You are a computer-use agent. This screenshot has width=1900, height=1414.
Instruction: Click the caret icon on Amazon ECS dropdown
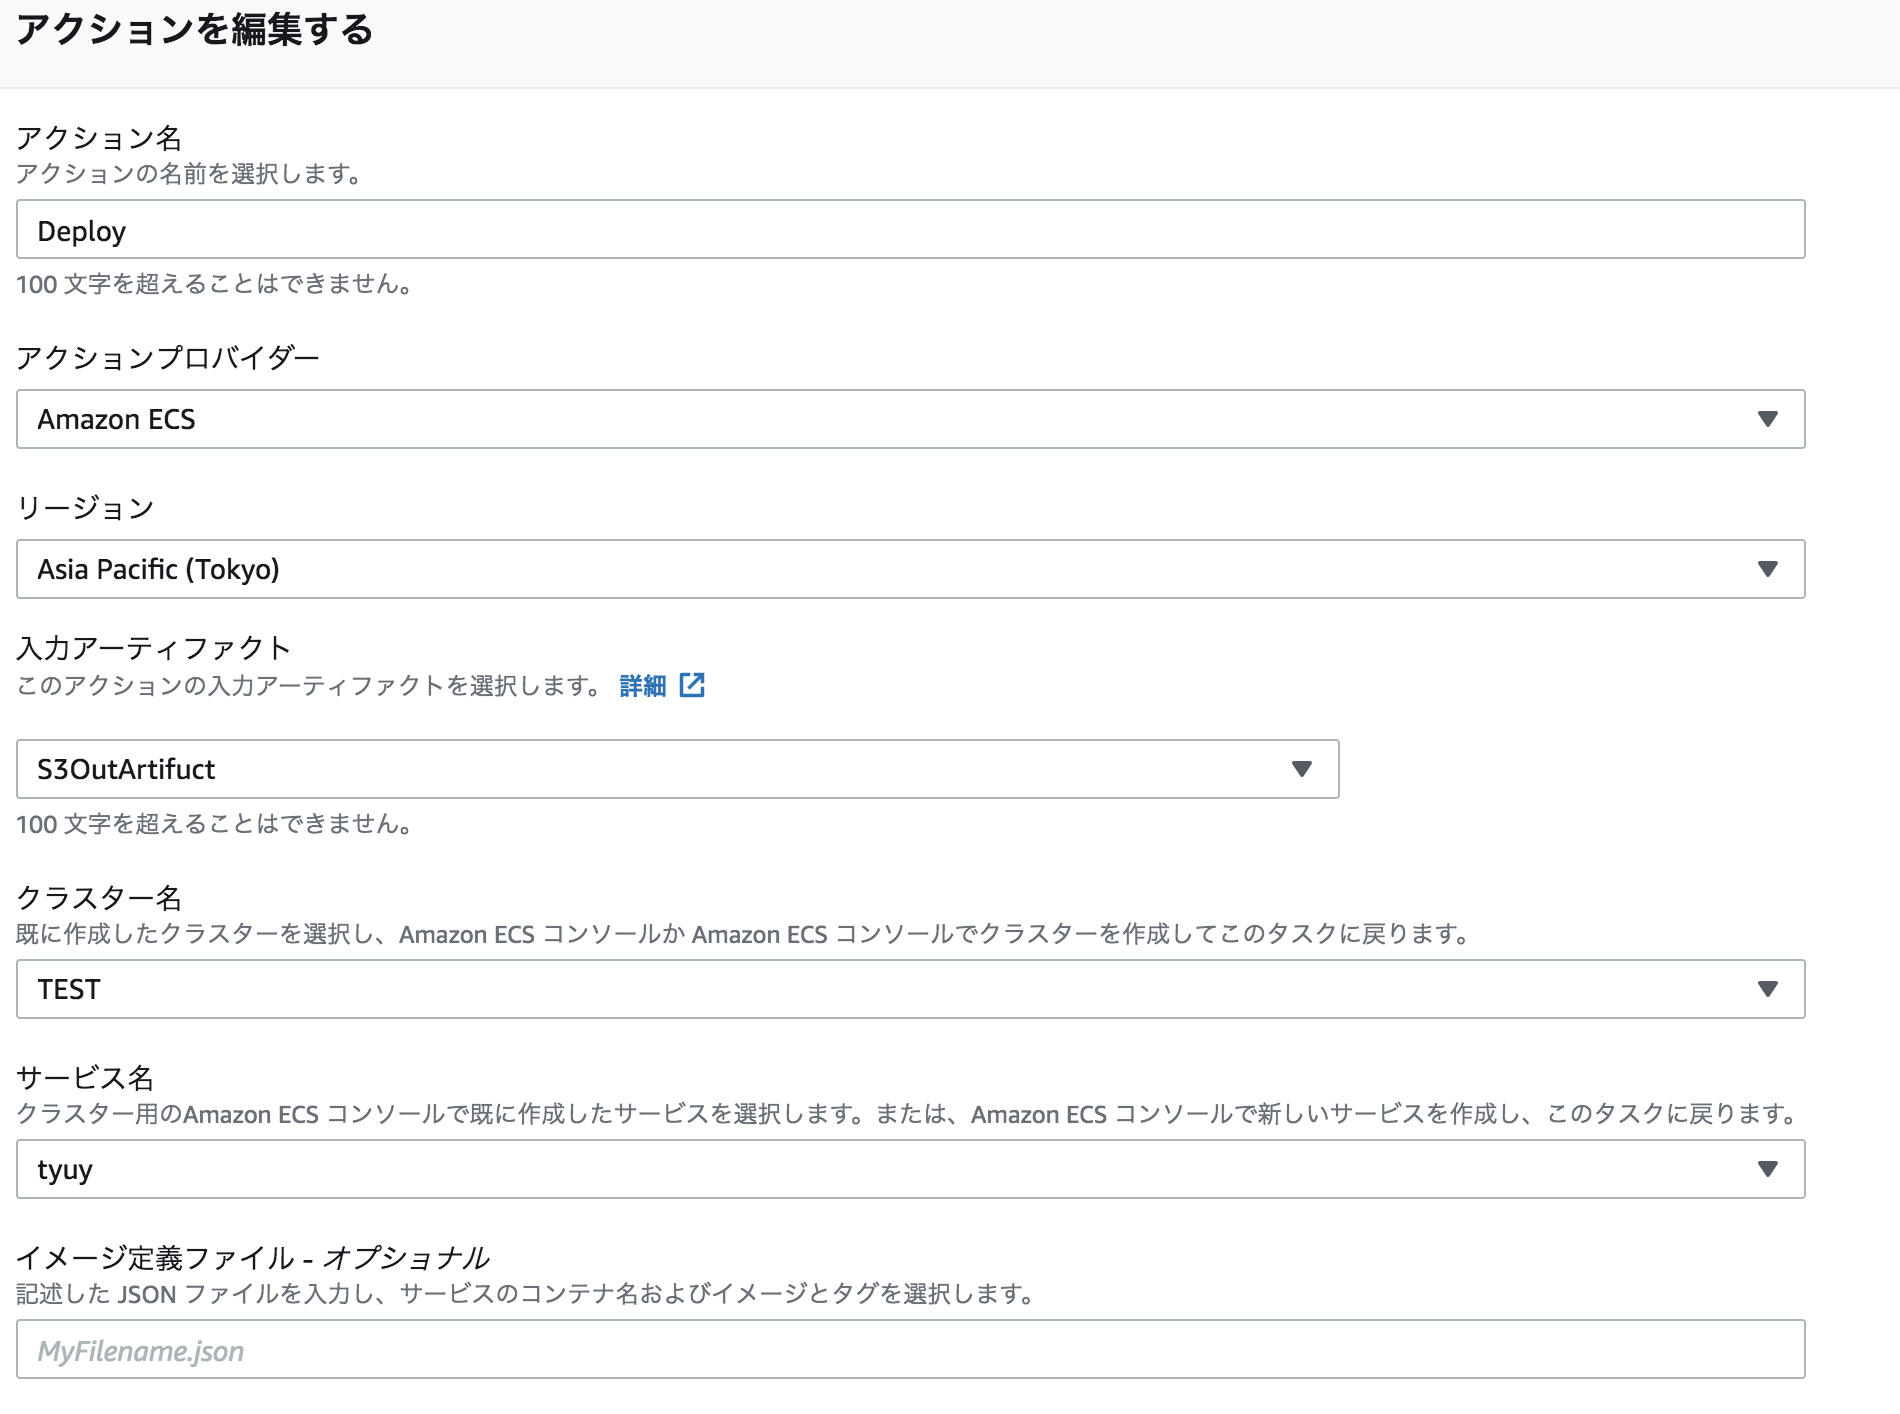pos(1768,420)
